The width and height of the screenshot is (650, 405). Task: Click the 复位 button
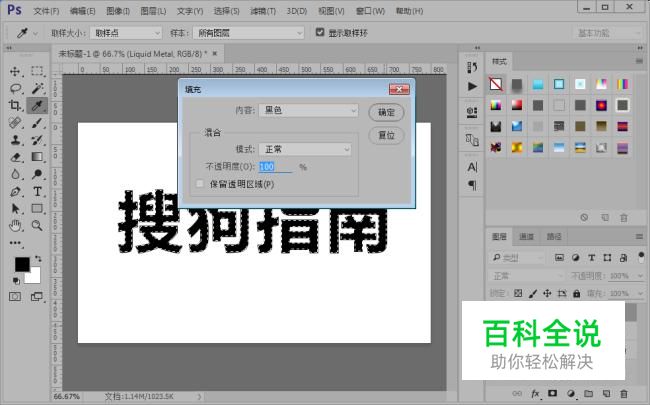click(x=386, y=135)
